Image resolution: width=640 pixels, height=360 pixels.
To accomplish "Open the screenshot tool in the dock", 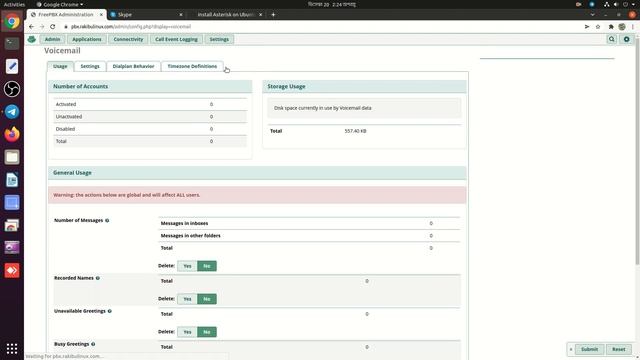I will [12, 202].
